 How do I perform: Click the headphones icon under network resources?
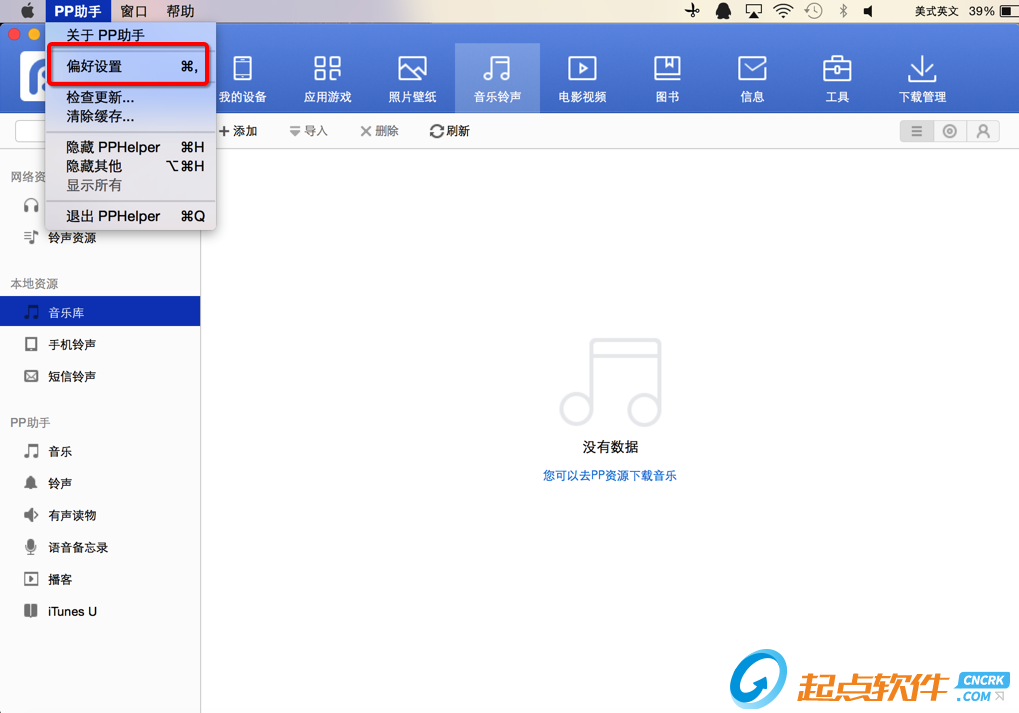pyautogui.click(x=31, y=205)
